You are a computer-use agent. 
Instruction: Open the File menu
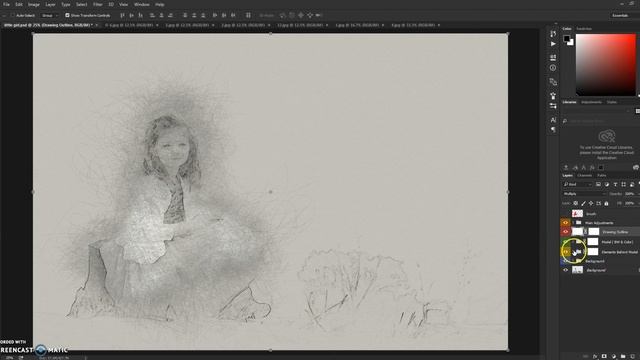point(6,4)
